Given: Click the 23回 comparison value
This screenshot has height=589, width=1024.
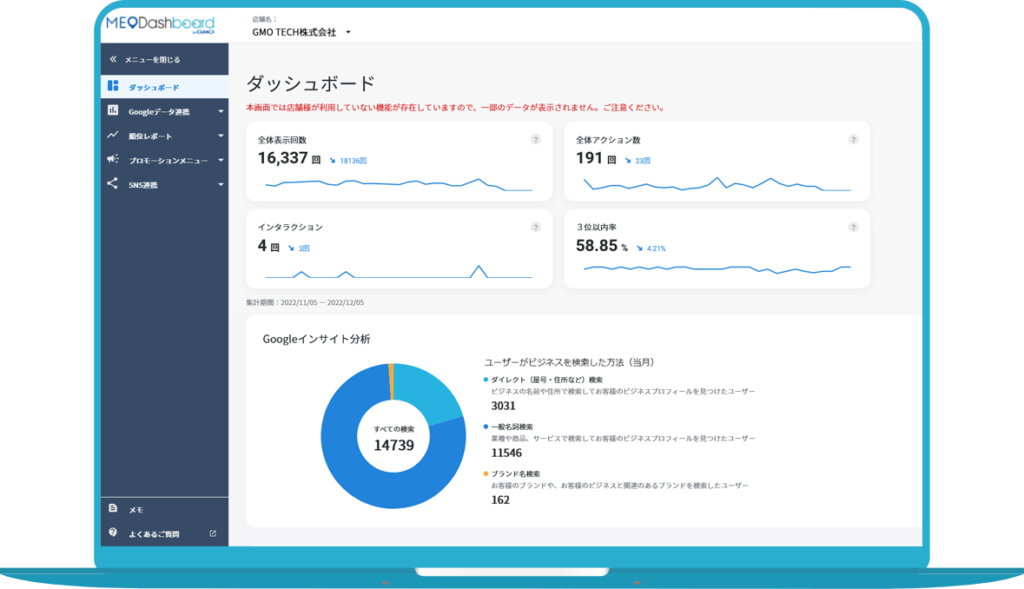Looking at the screenshot, I should (x=643, y=161).
